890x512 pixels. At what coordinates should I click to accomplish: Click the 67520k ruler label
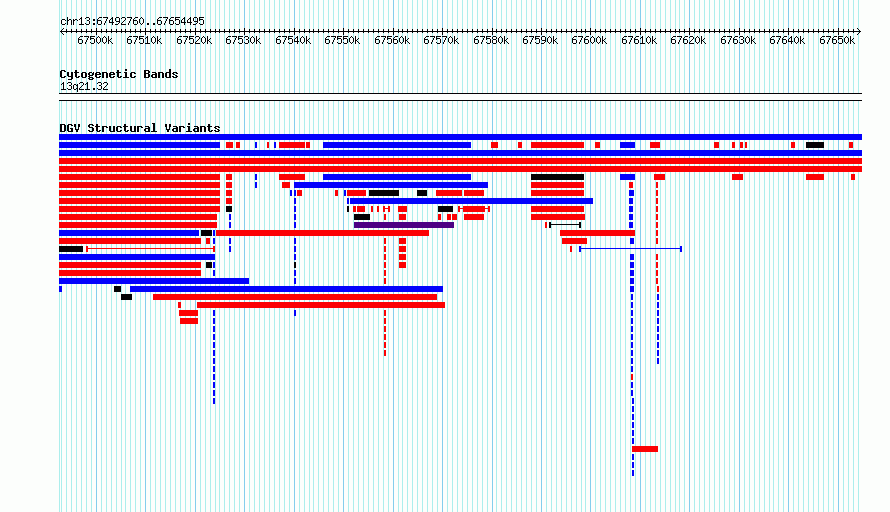[x=194, y=40]
